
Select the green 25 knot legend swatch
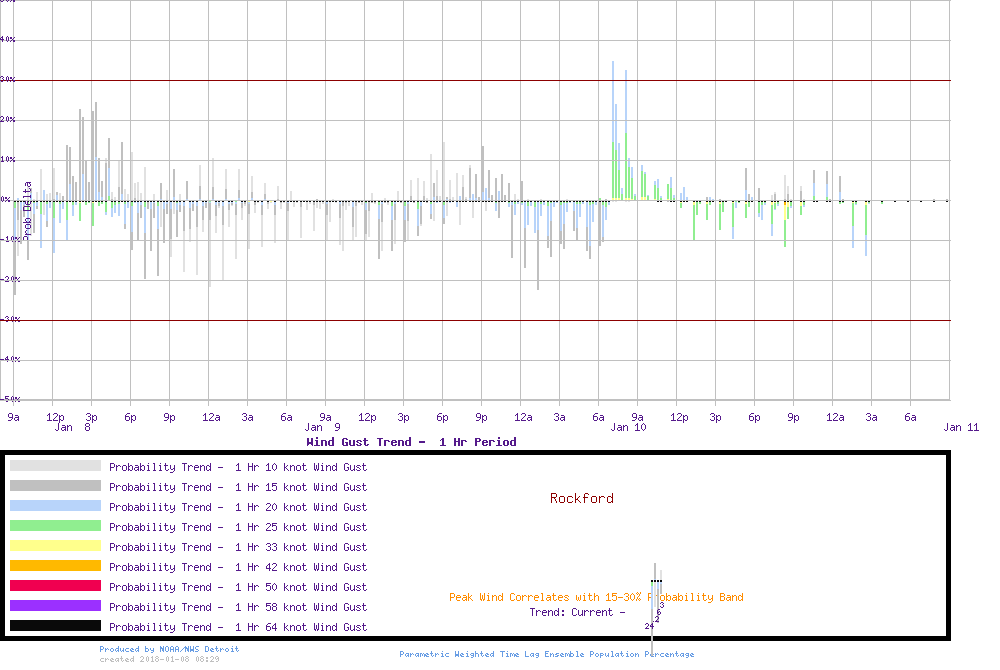[55, 526]
